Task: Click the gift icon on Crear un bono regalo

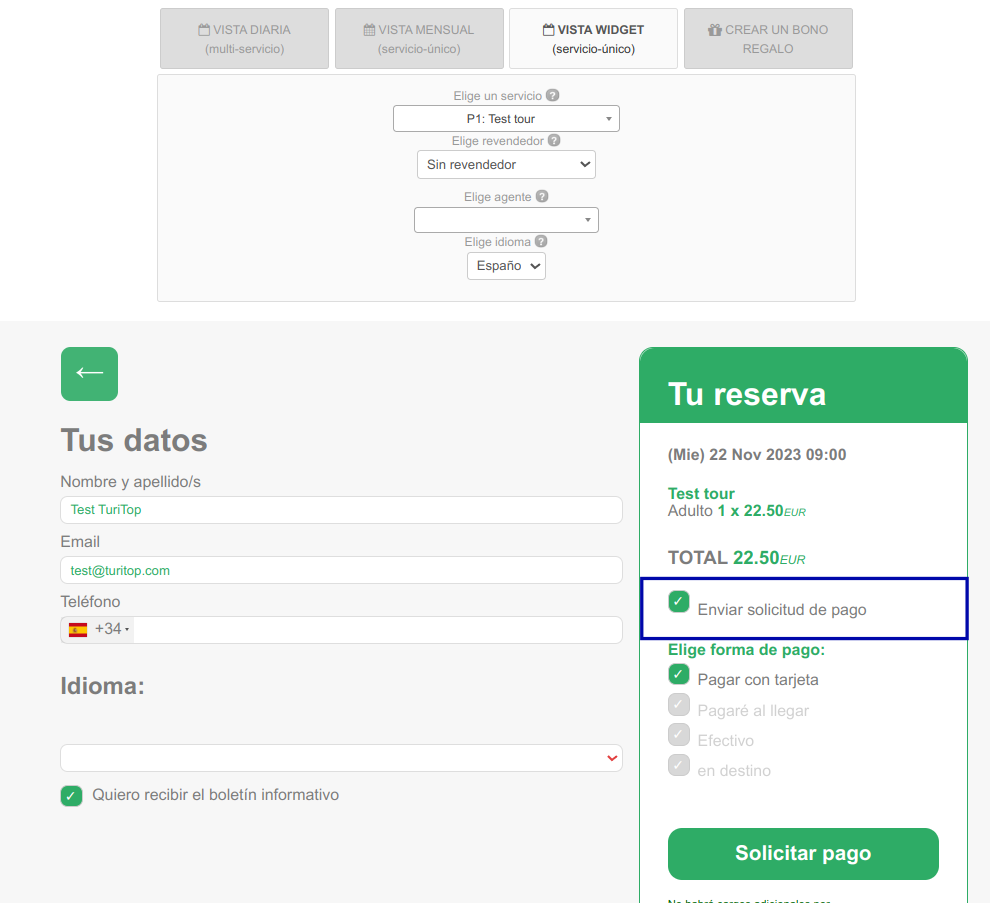Action: [715, 30]
